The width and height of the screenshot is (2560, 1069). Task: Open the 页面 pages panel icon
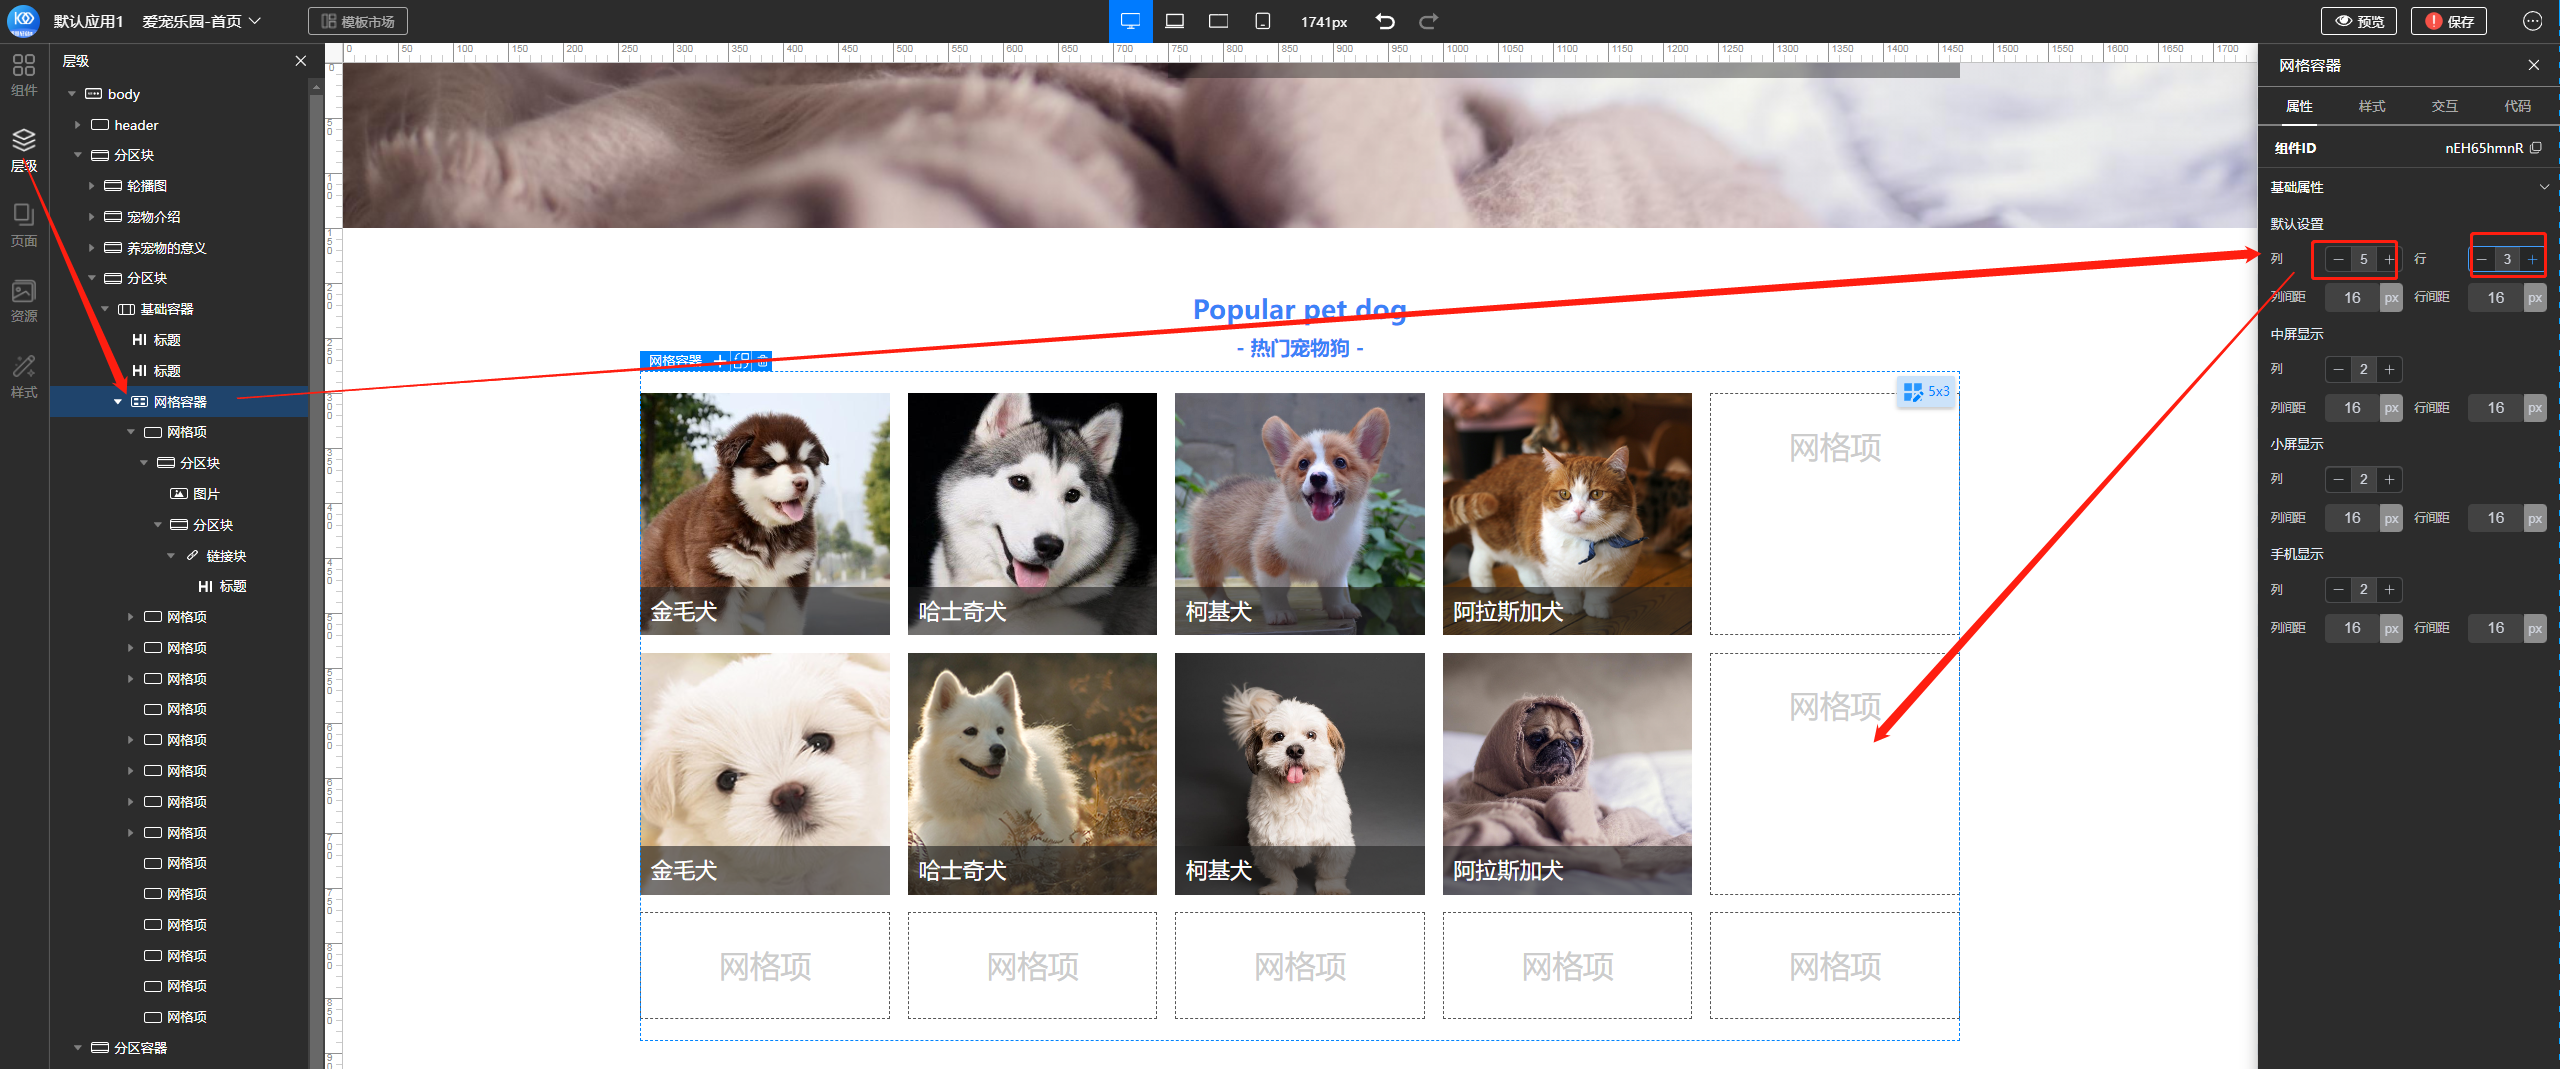pos(23,225)
